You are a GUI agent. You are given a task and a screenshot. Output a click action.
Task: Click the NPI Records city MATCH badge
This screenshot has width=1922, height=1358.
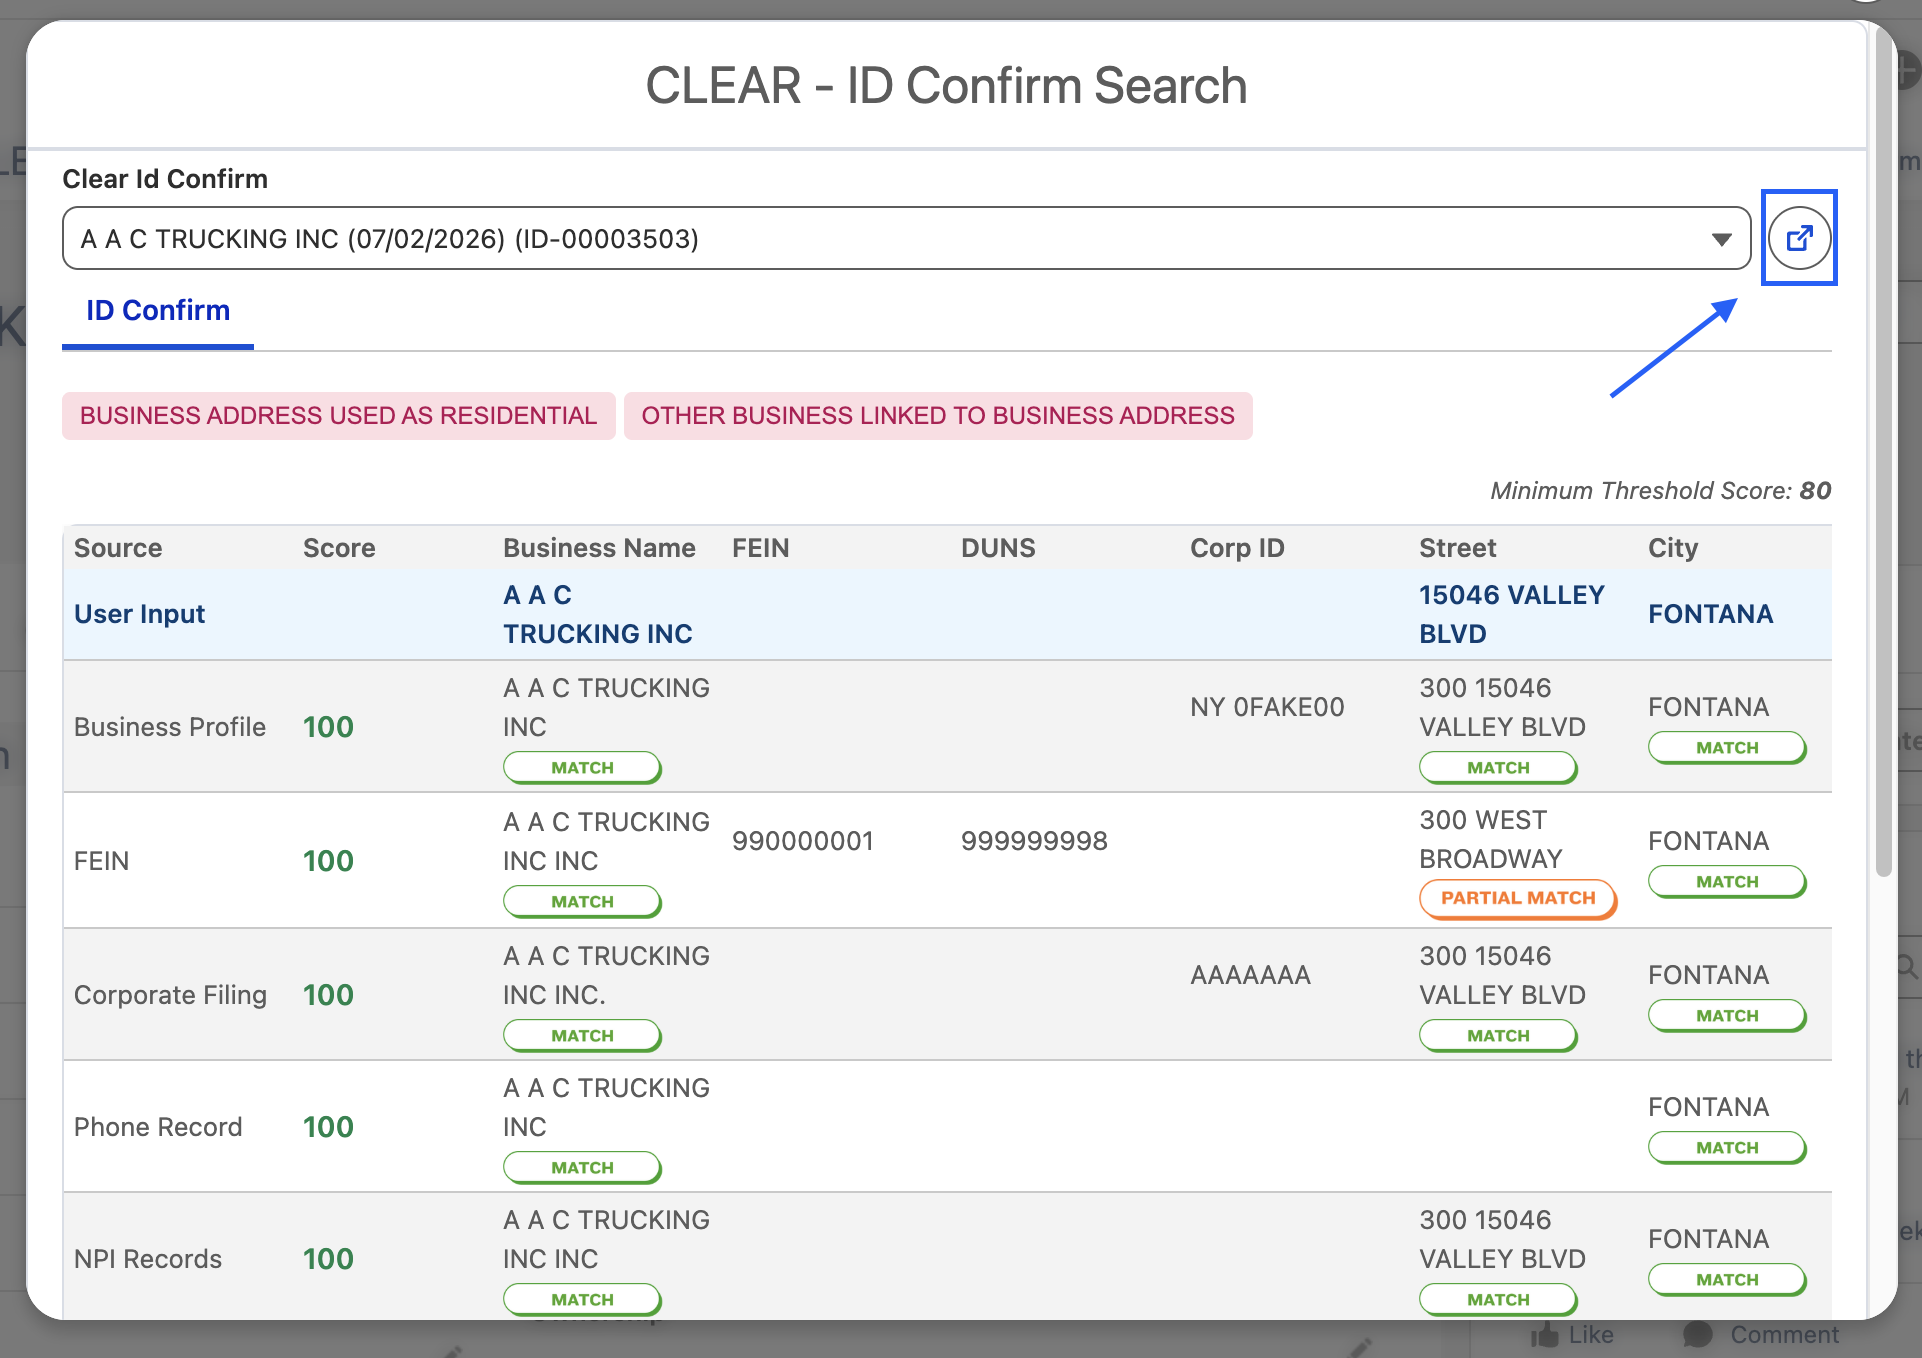1727,1280
